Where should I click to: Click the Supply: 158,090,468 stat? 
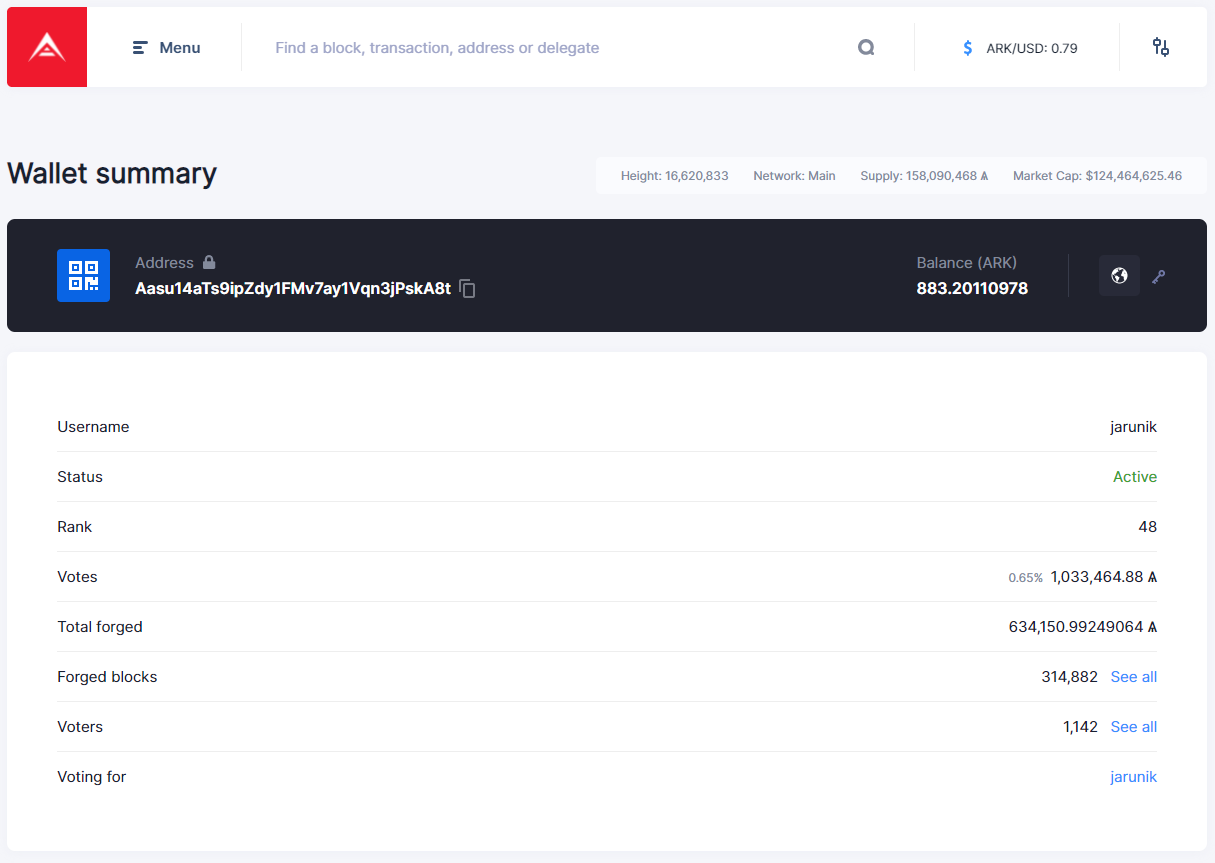point(924,176)
